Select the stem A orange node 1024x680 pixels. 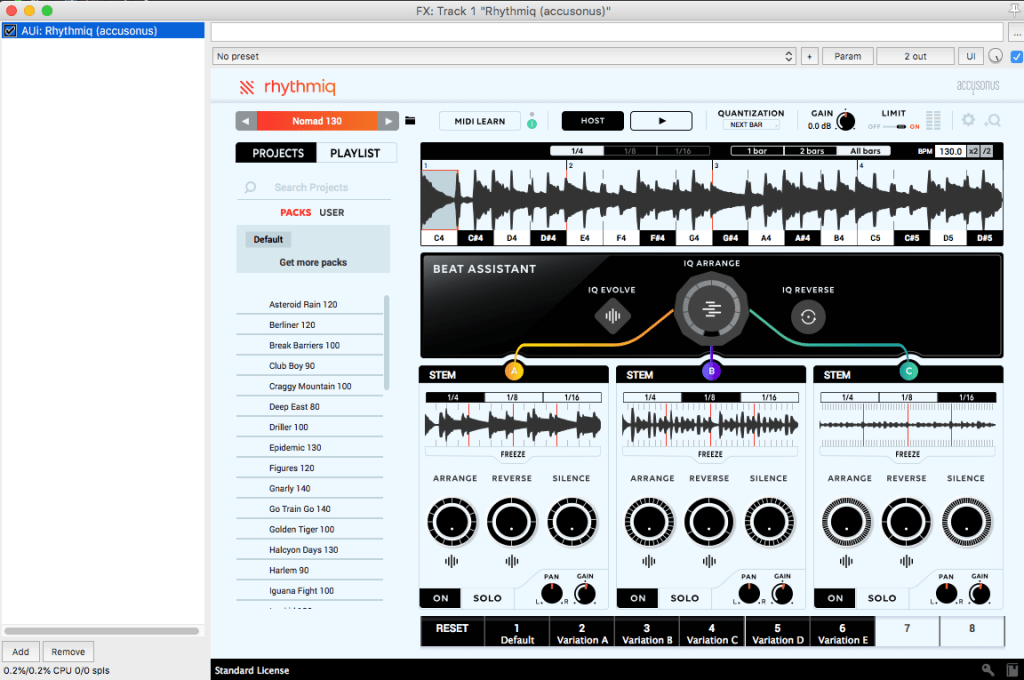[x=514, y=371]
